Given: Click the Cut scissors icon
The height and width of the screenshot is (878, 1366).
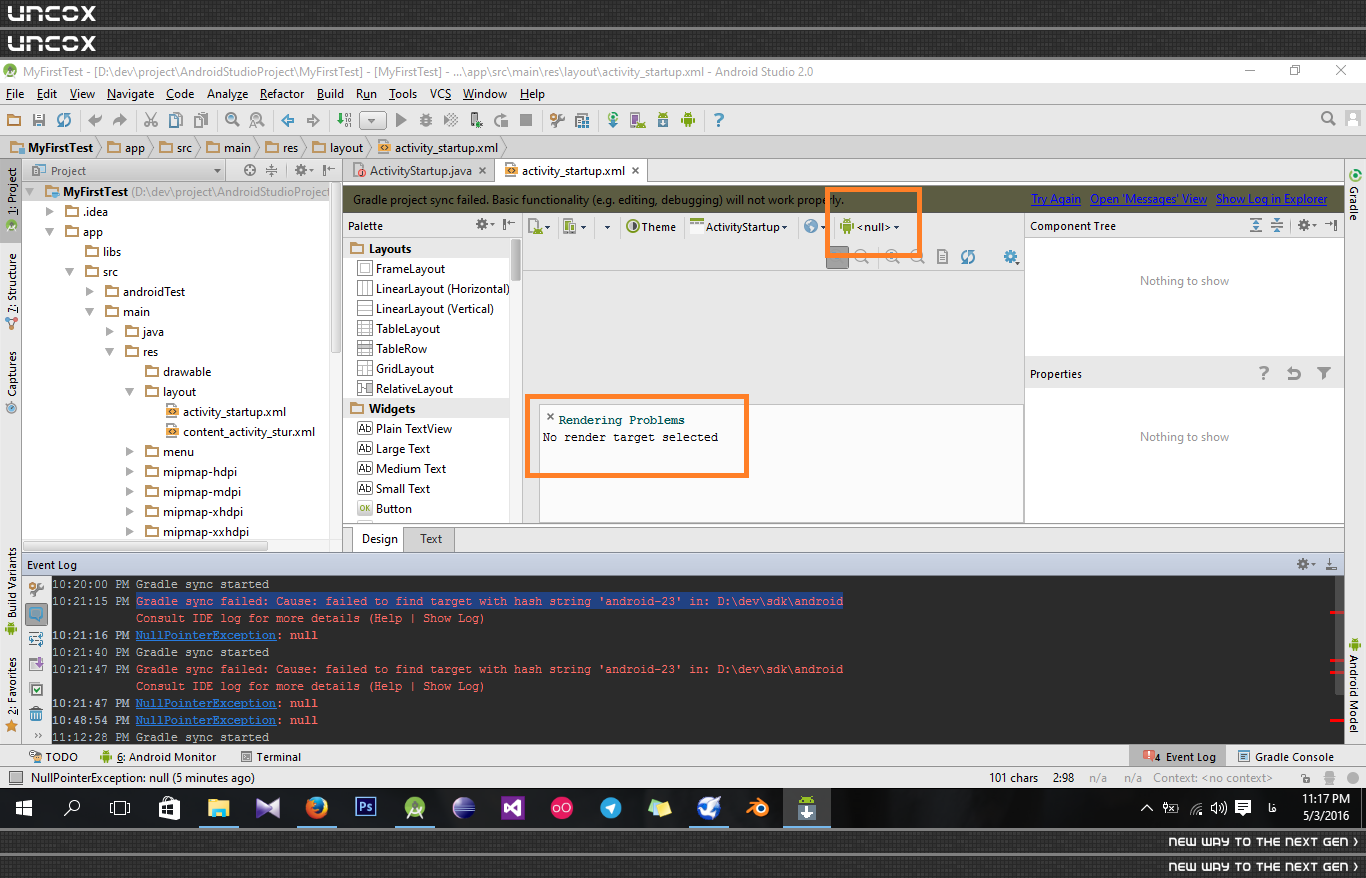Looking at the screenshot, I should [x=150, y=120].
